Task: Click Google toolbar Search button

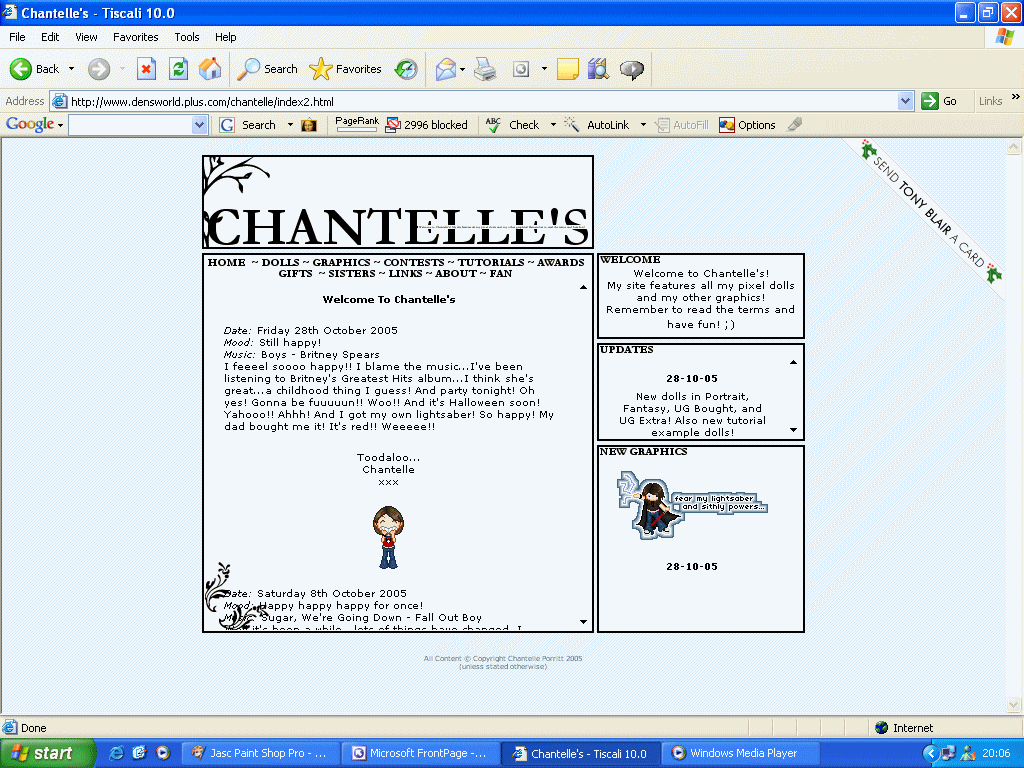Action: 248,125
